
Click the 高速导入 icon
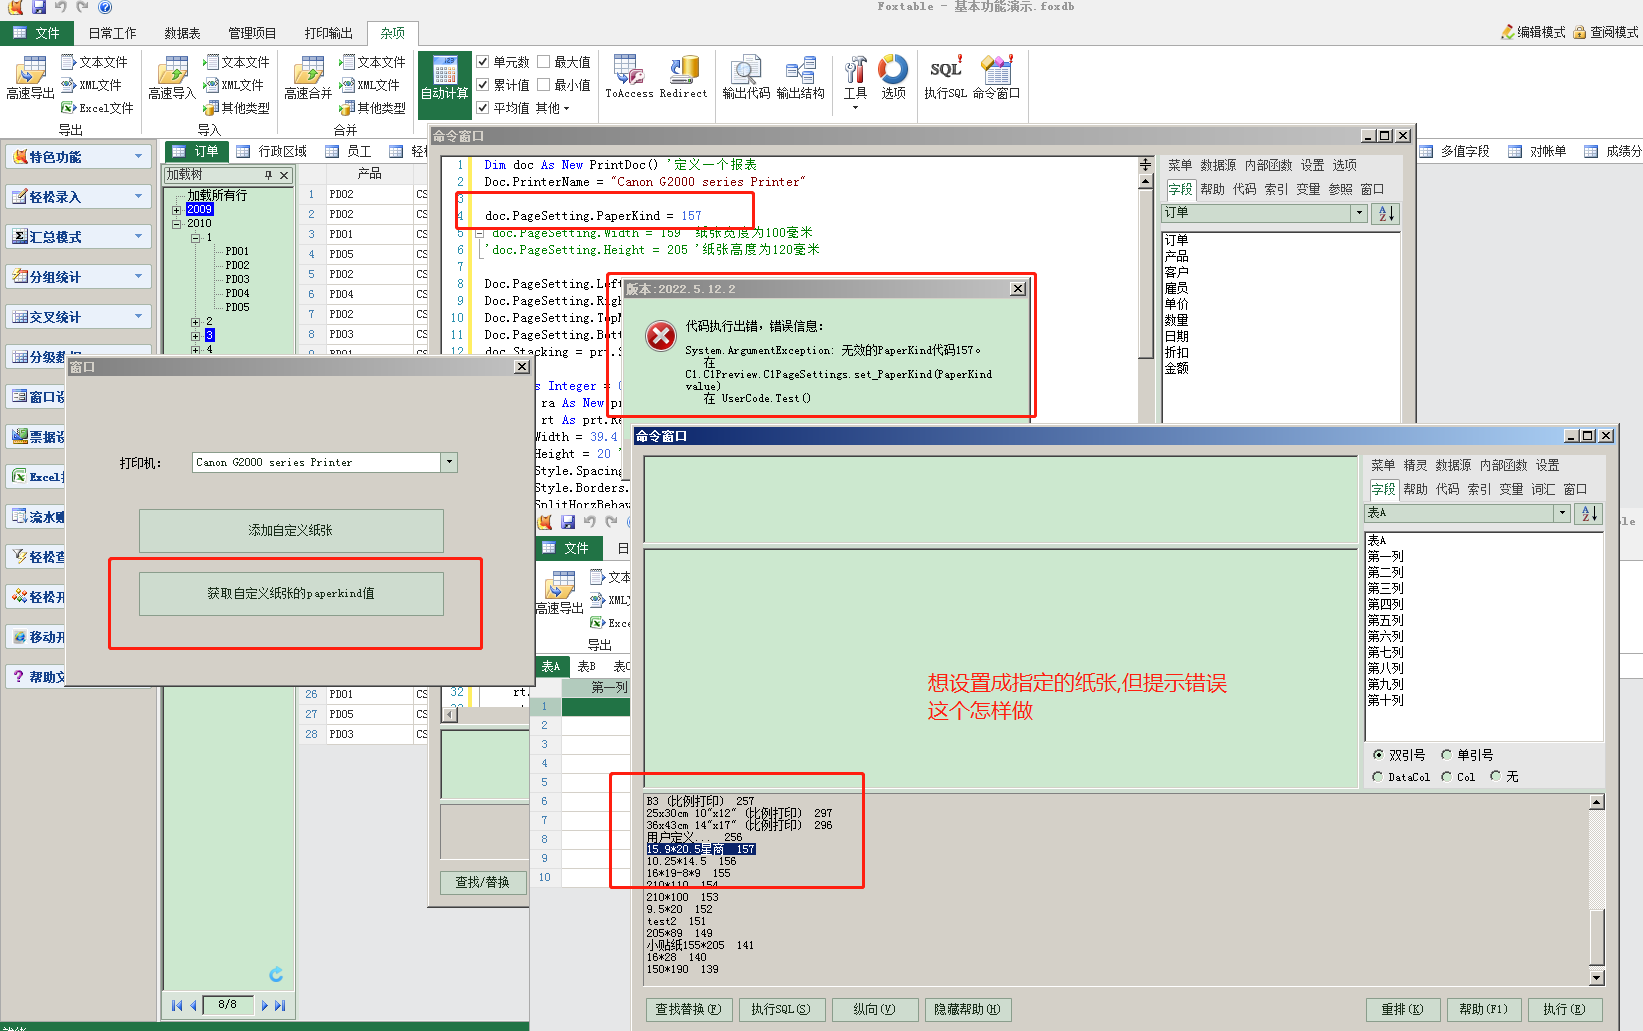pyautogui.click(x=172, y=78)
